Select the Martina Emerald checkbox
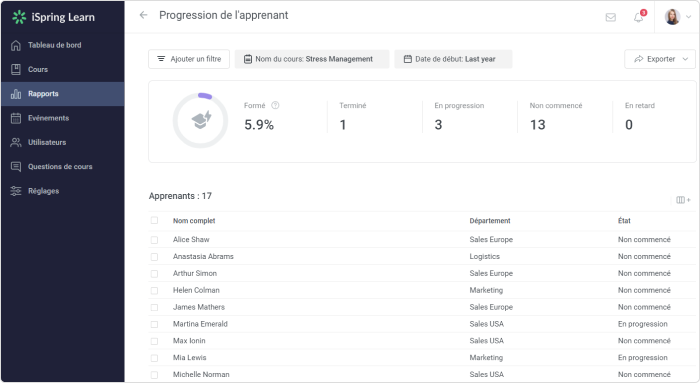 pos(154,324)
